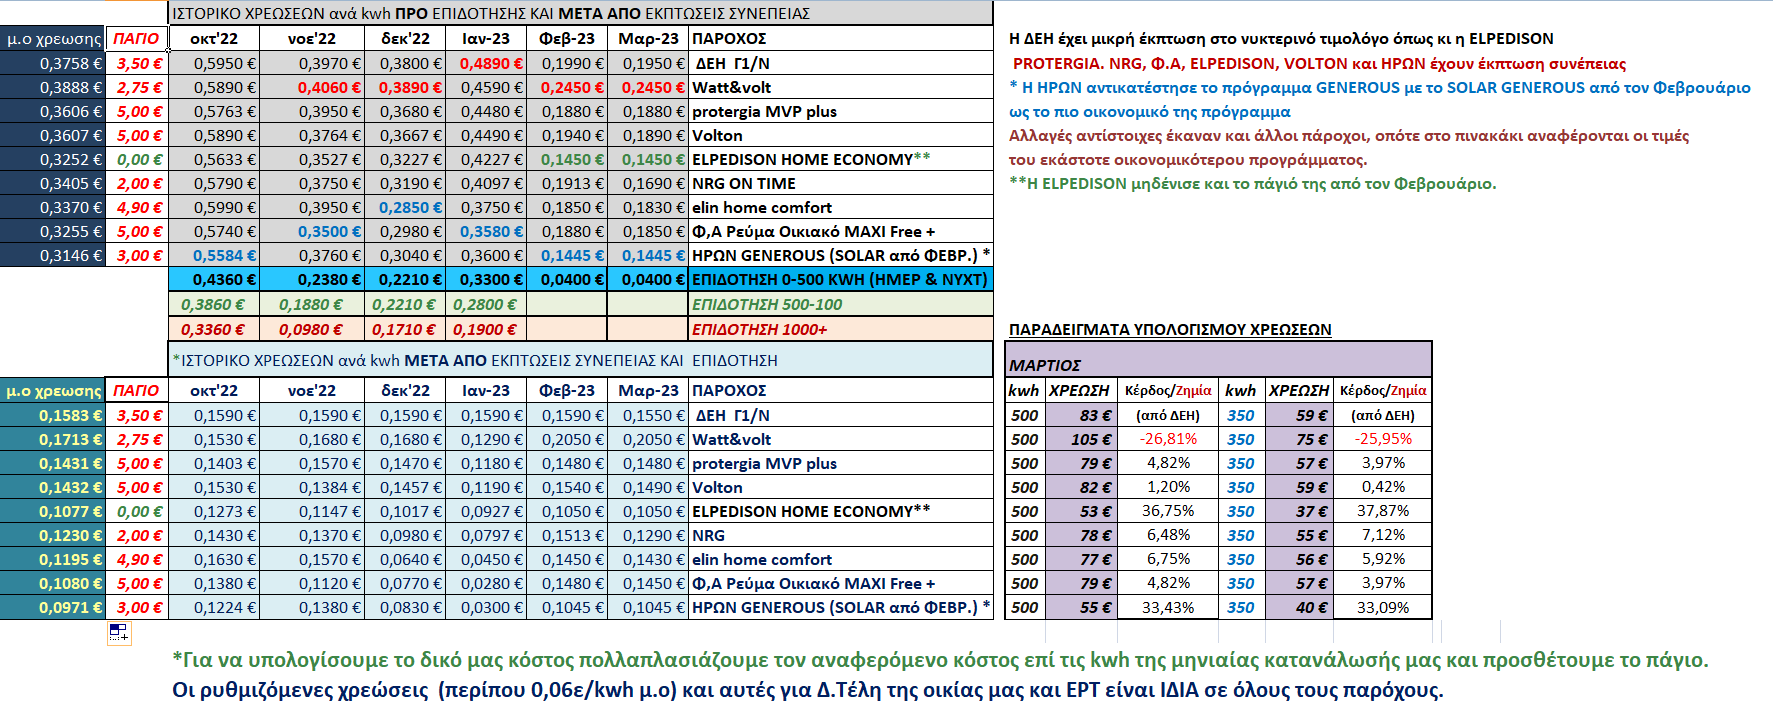Screen dimensions: 1773x726
Task: Select the teal cell 0,1431 €
Action: pyautogui.click(x=52, y=463)
